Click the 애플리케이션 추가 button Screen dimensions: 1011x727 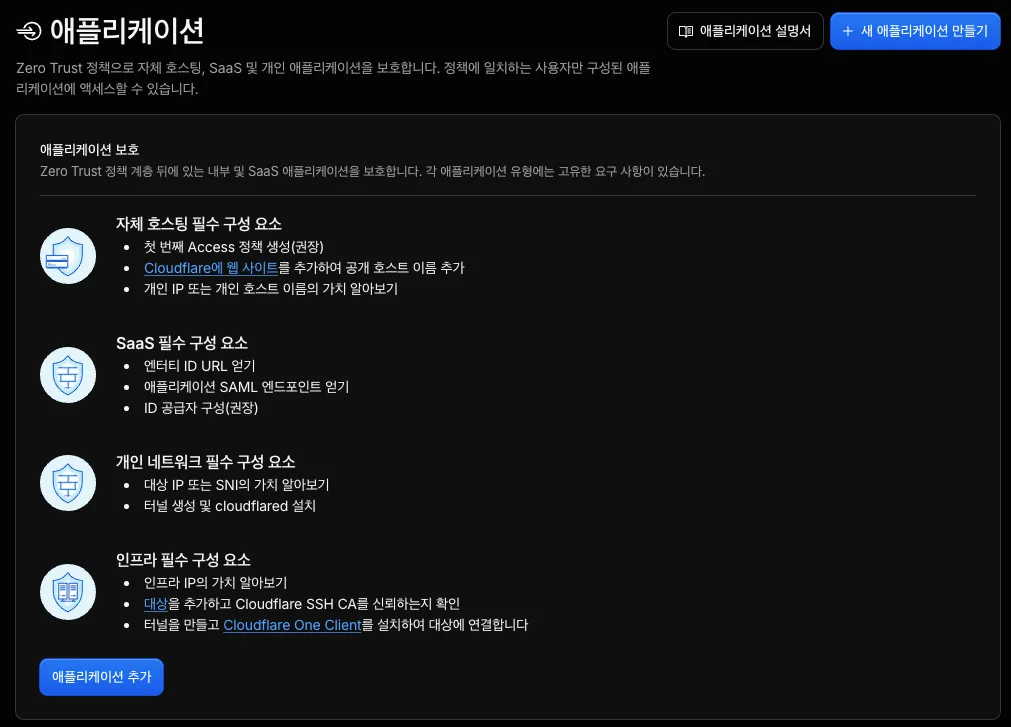point(101,677)
